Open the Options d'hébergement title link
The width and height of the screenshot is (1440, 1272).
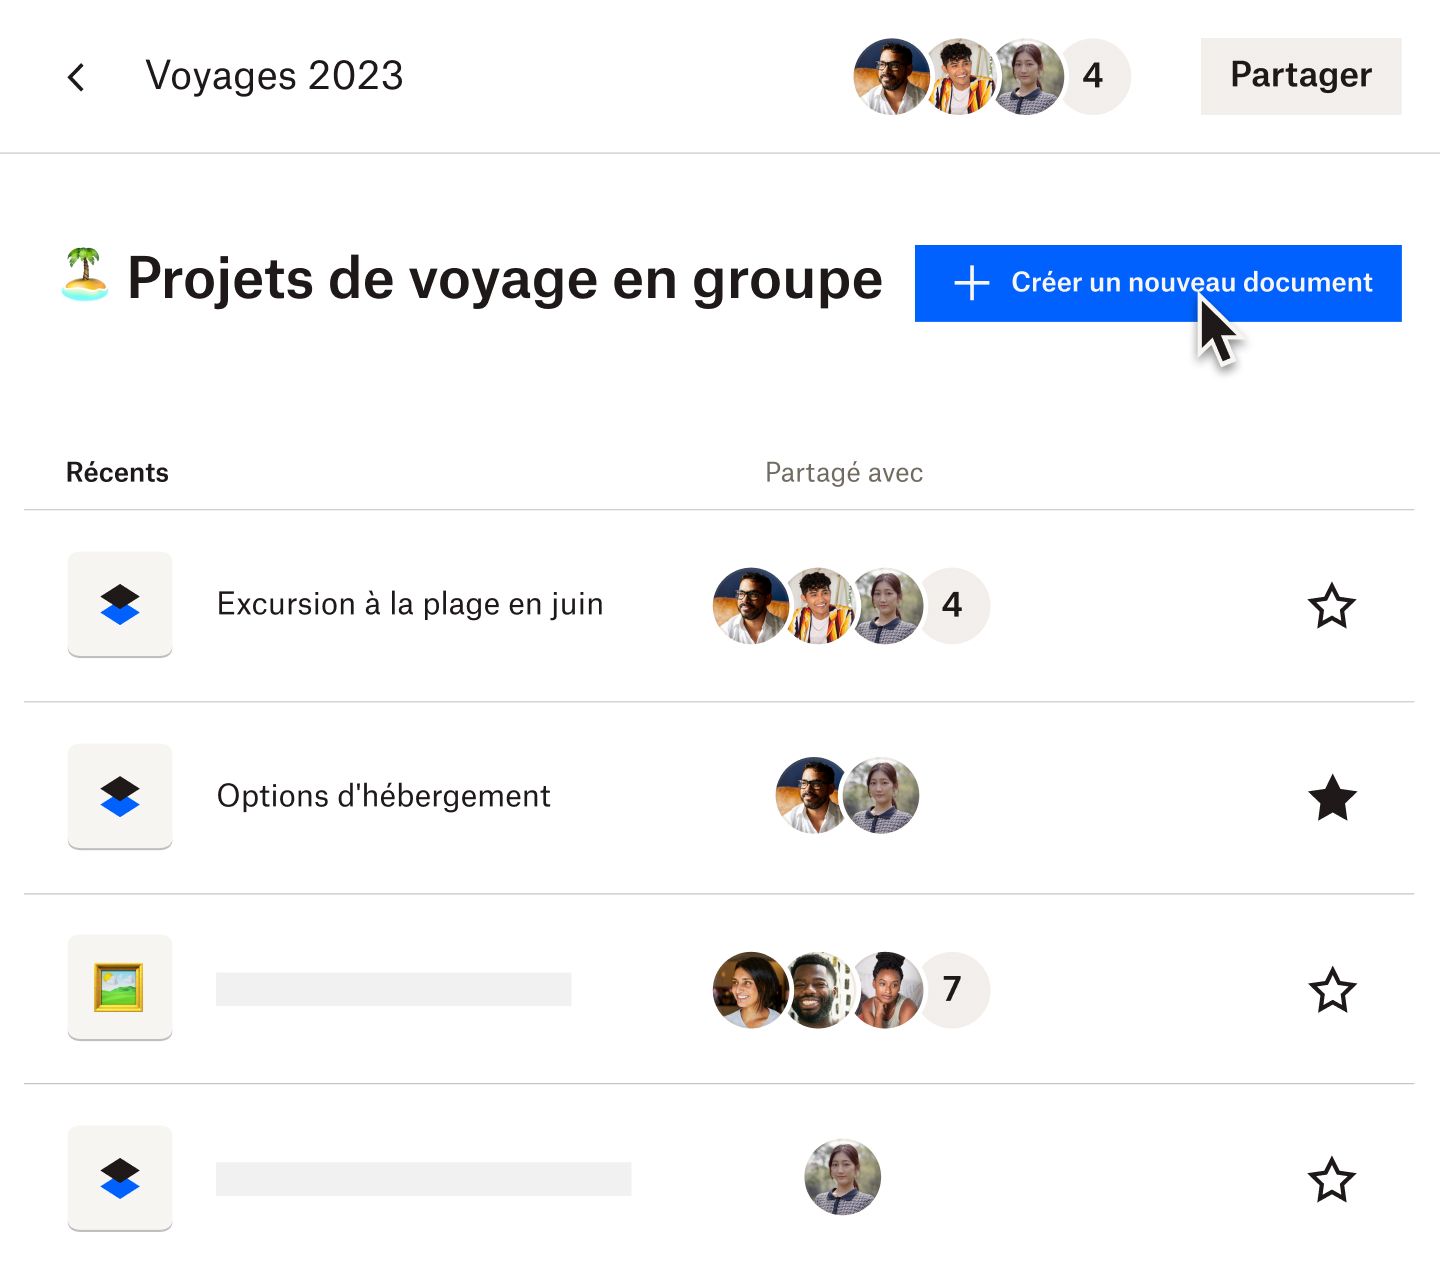tap(383, 796)
